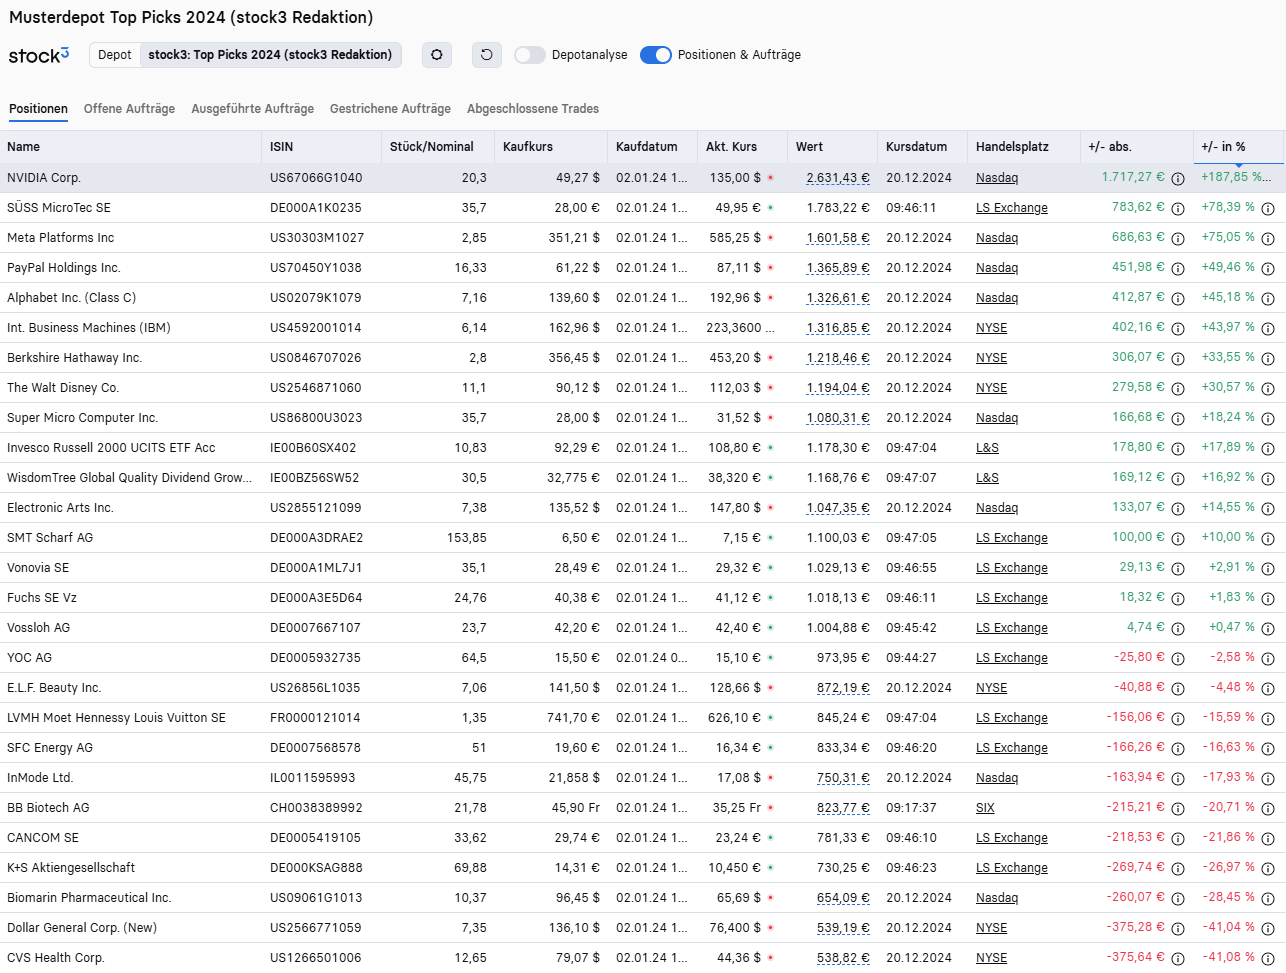1286x973 pixels.
Task: Click info icon beside YOC AG -25,80 €
Action: coord(1178,658)
